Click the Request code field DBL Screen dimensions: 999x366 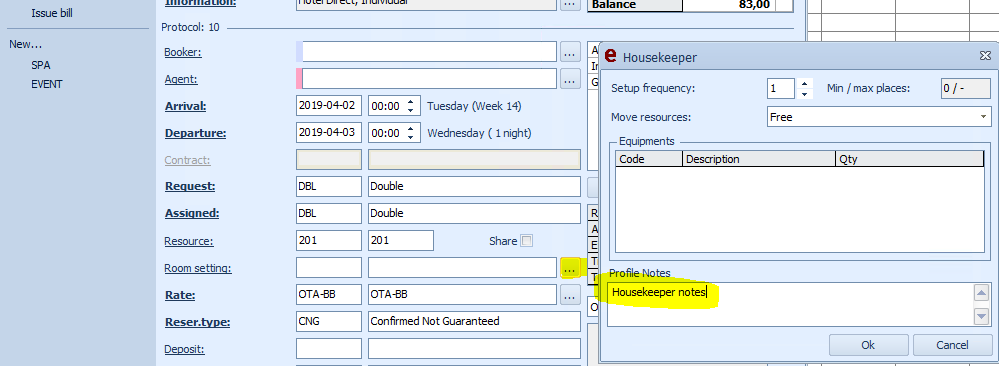[329, 187]
